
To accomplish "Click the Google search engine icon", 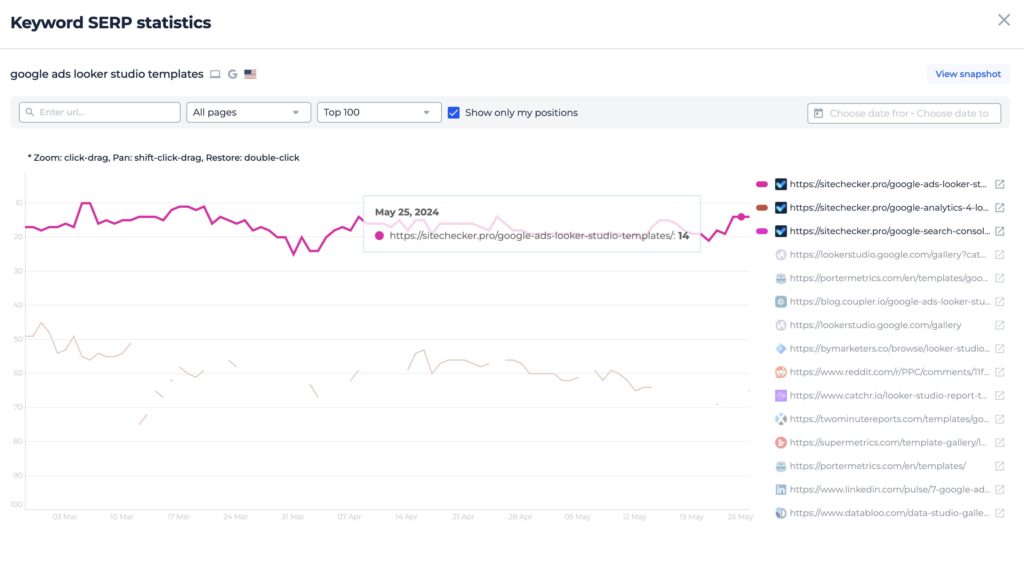I will tap(232, 74).
